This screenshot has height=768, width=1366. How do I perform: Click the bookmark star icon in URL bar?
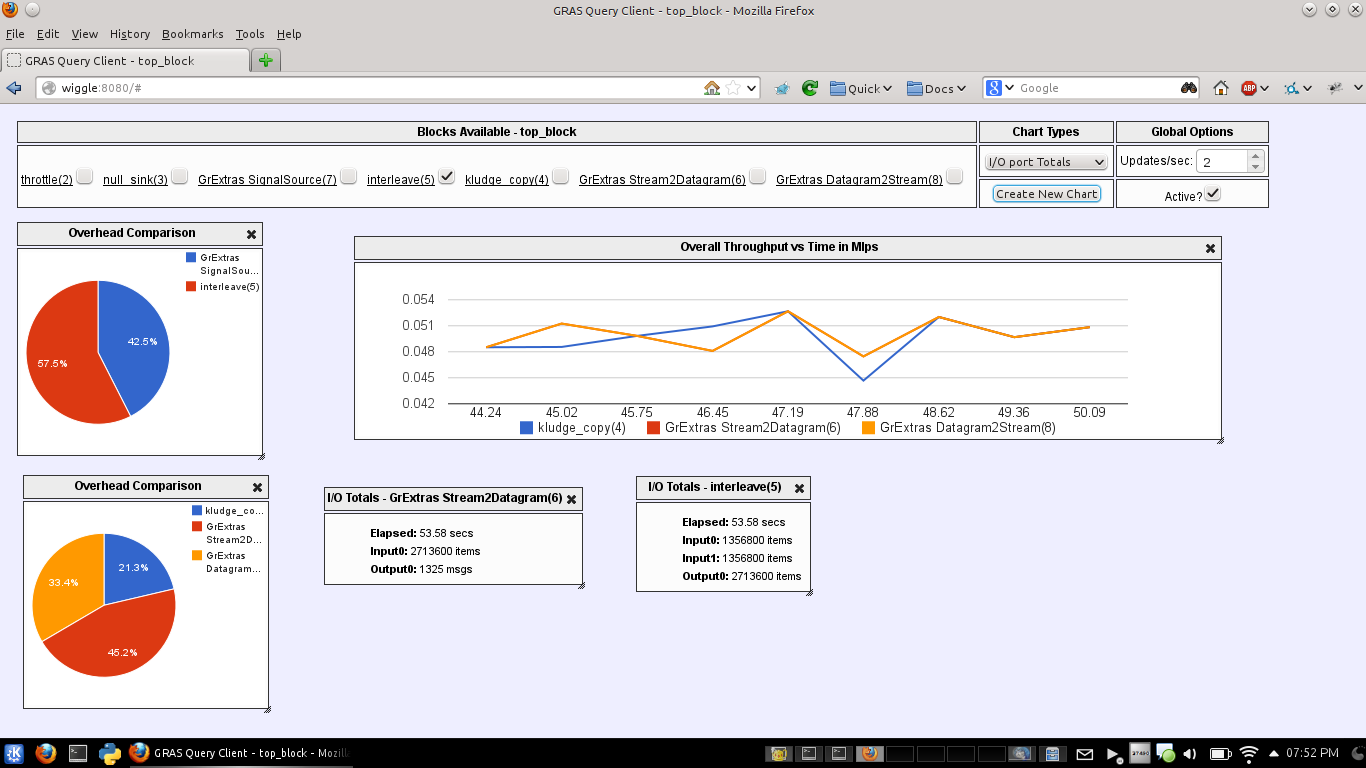[x=733, y=88]
